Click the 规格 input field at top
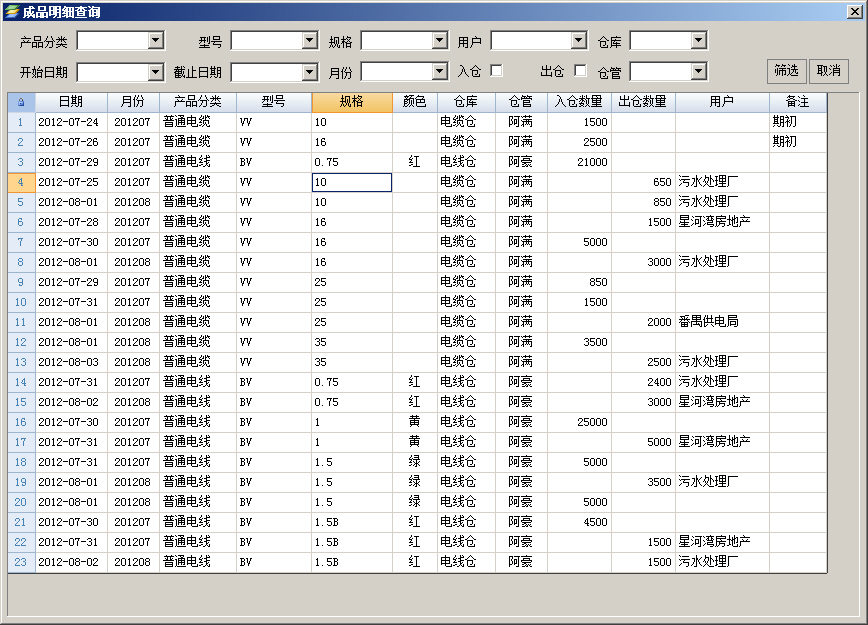 (396, 41)
